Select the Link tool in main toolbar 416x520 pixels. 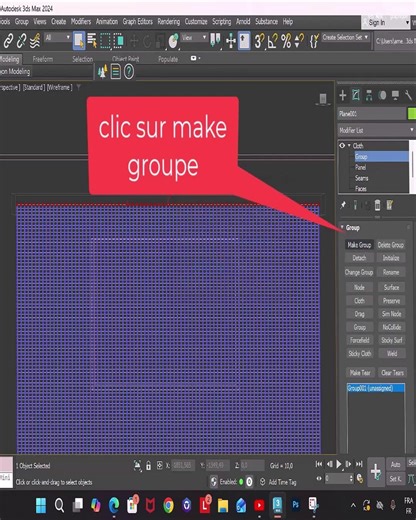[x=8, y=41]
